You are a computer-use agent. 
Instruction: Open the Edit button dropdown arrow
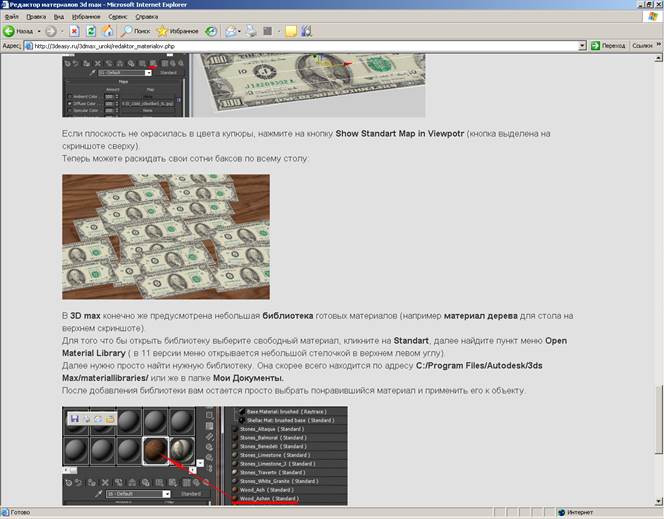278,31
